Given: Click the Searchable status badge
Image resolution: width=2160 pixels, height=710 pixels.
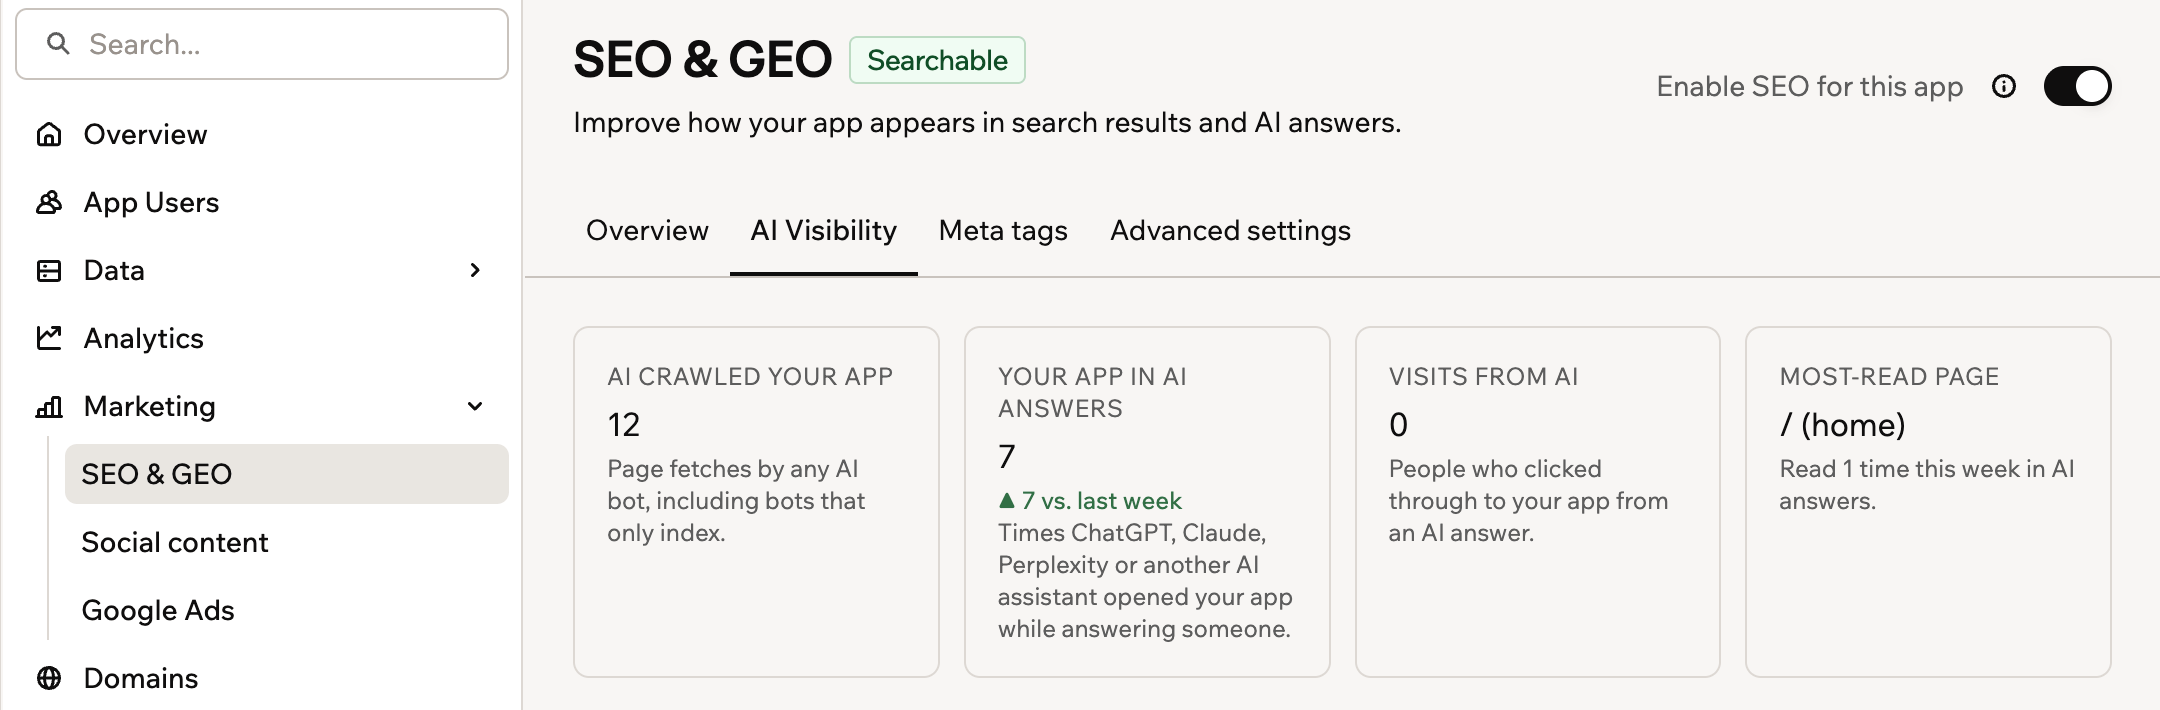Looking at the screenshot, I should pyautogui.click(x=937, y=60).
